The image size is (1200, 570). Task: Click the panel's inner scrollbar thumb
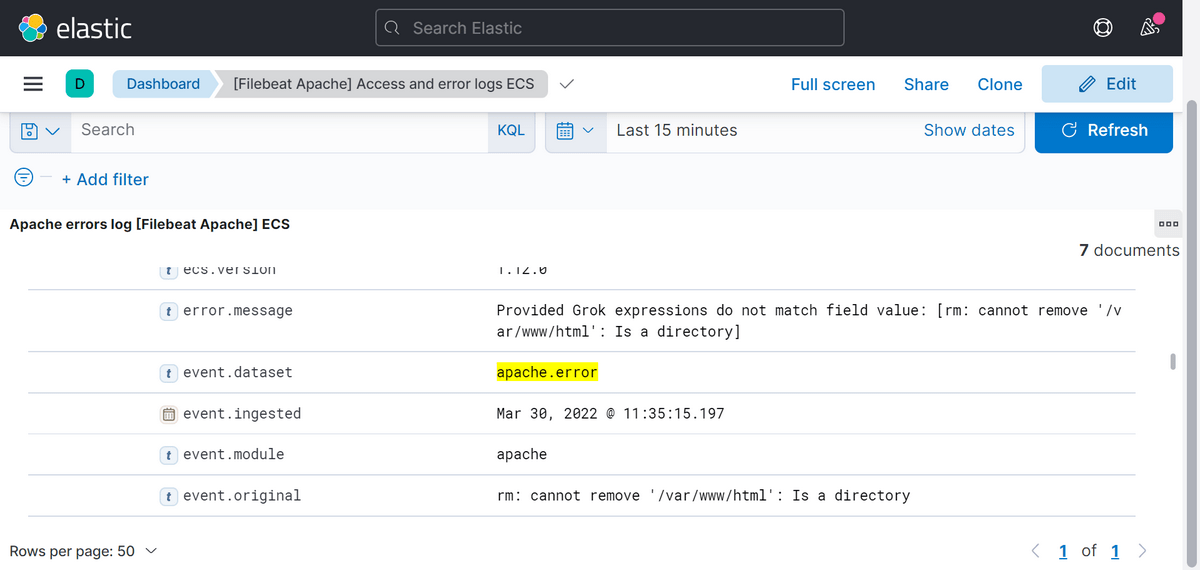1173,361
